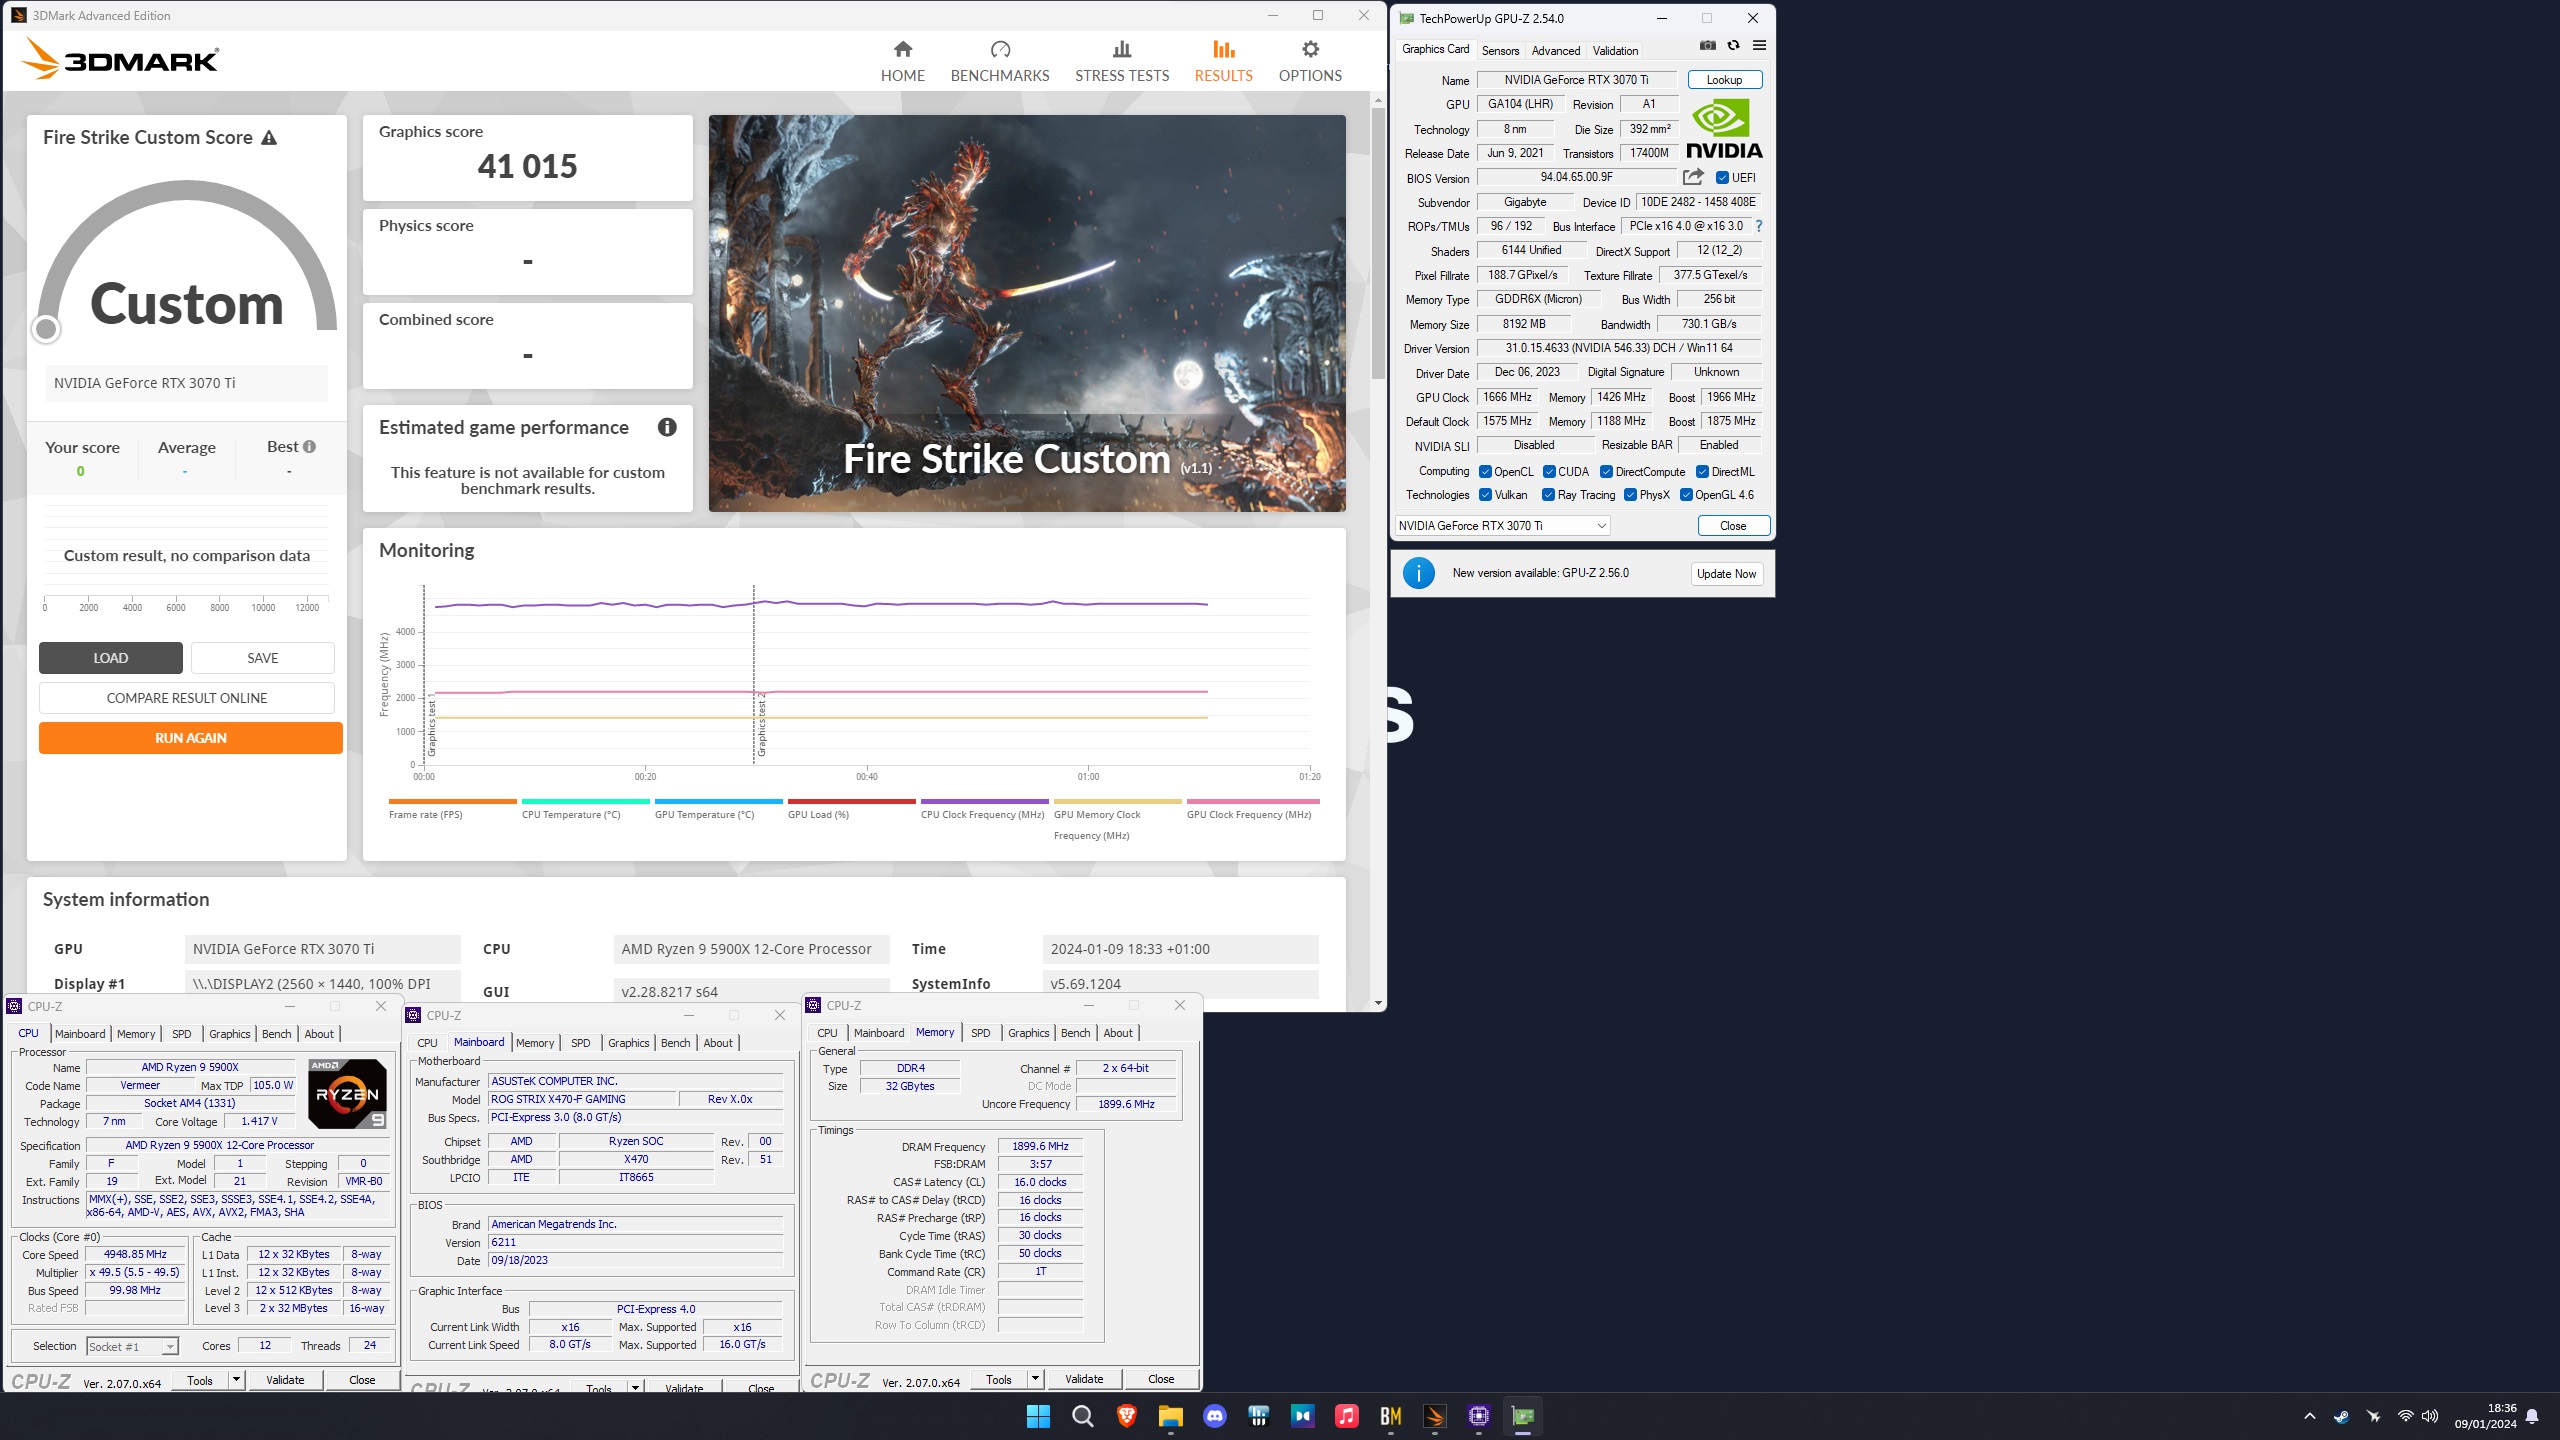Toggle the UEFI checkbox in GPU-Z
Image resolution: width=2560 pixels, height=1440 pixels.
point(1722,178)
